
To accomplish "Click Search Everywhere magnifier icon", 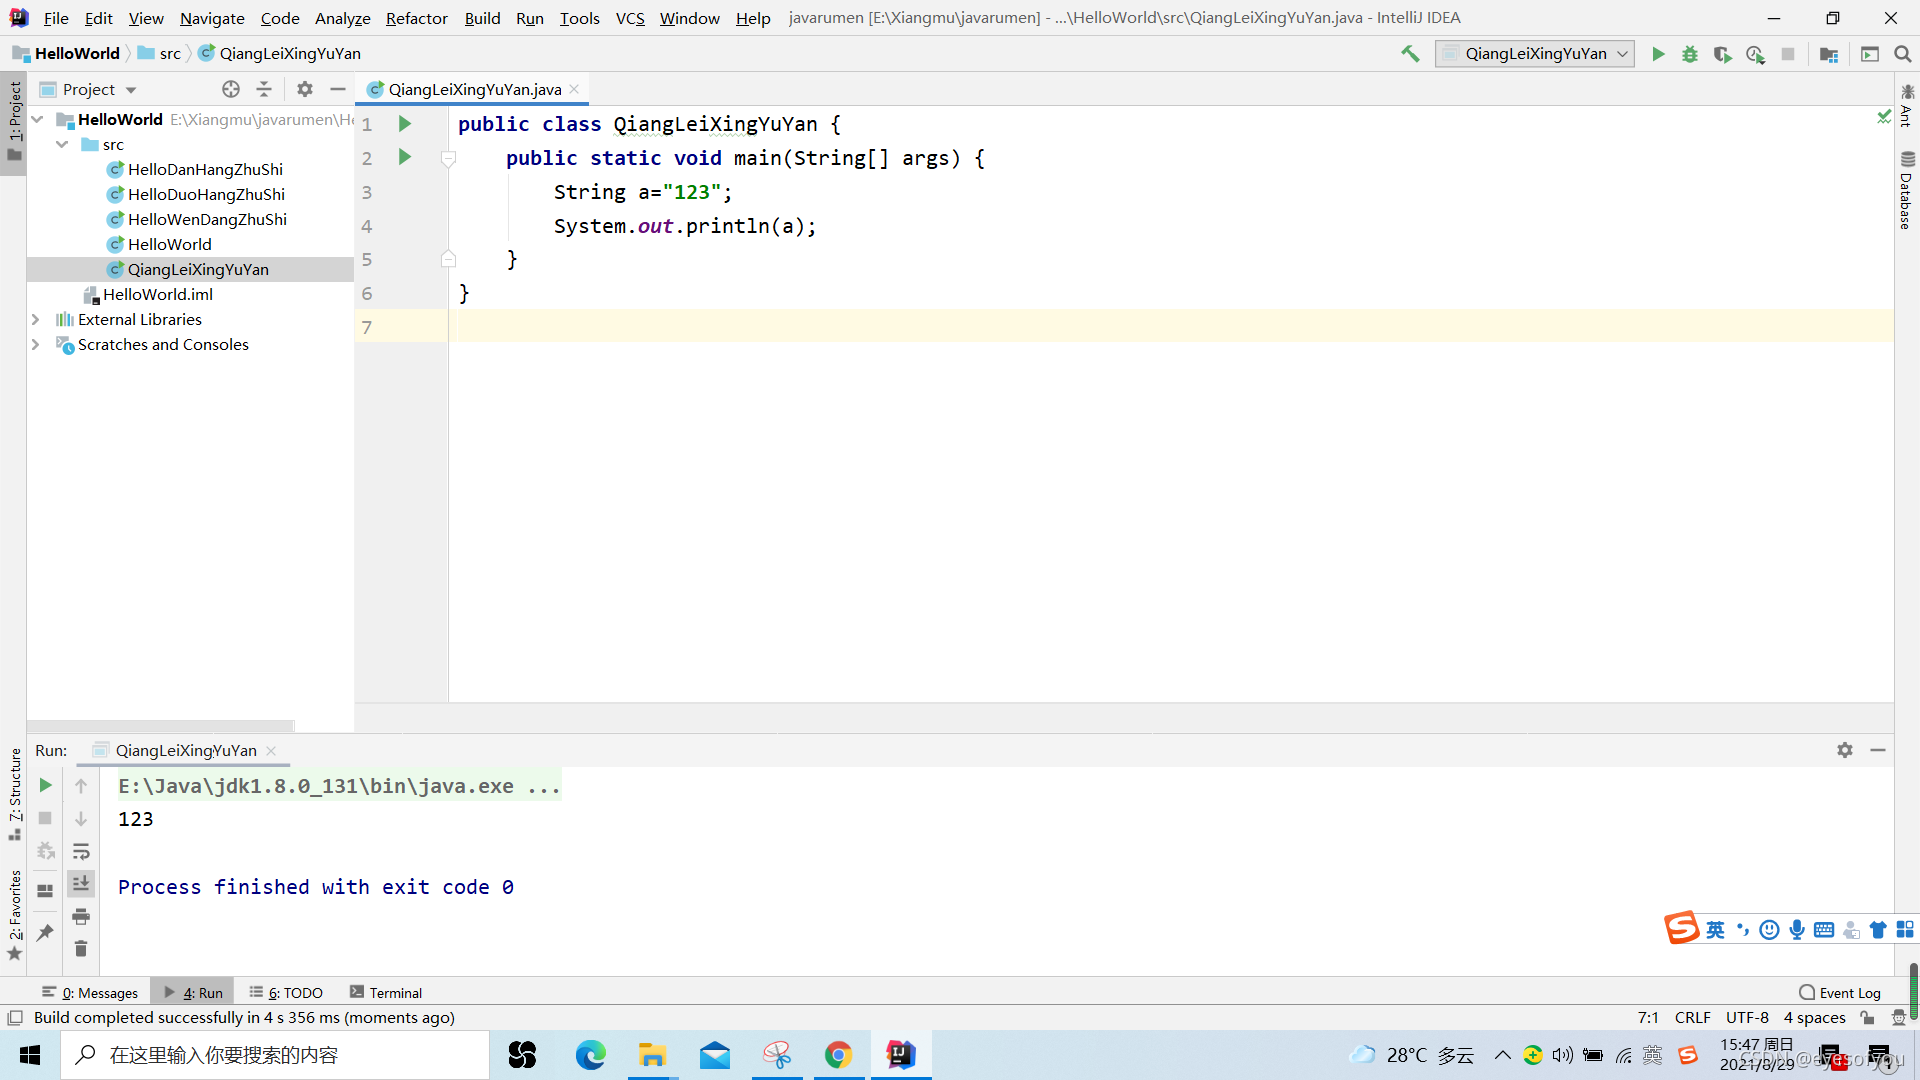I will 1902,54.
